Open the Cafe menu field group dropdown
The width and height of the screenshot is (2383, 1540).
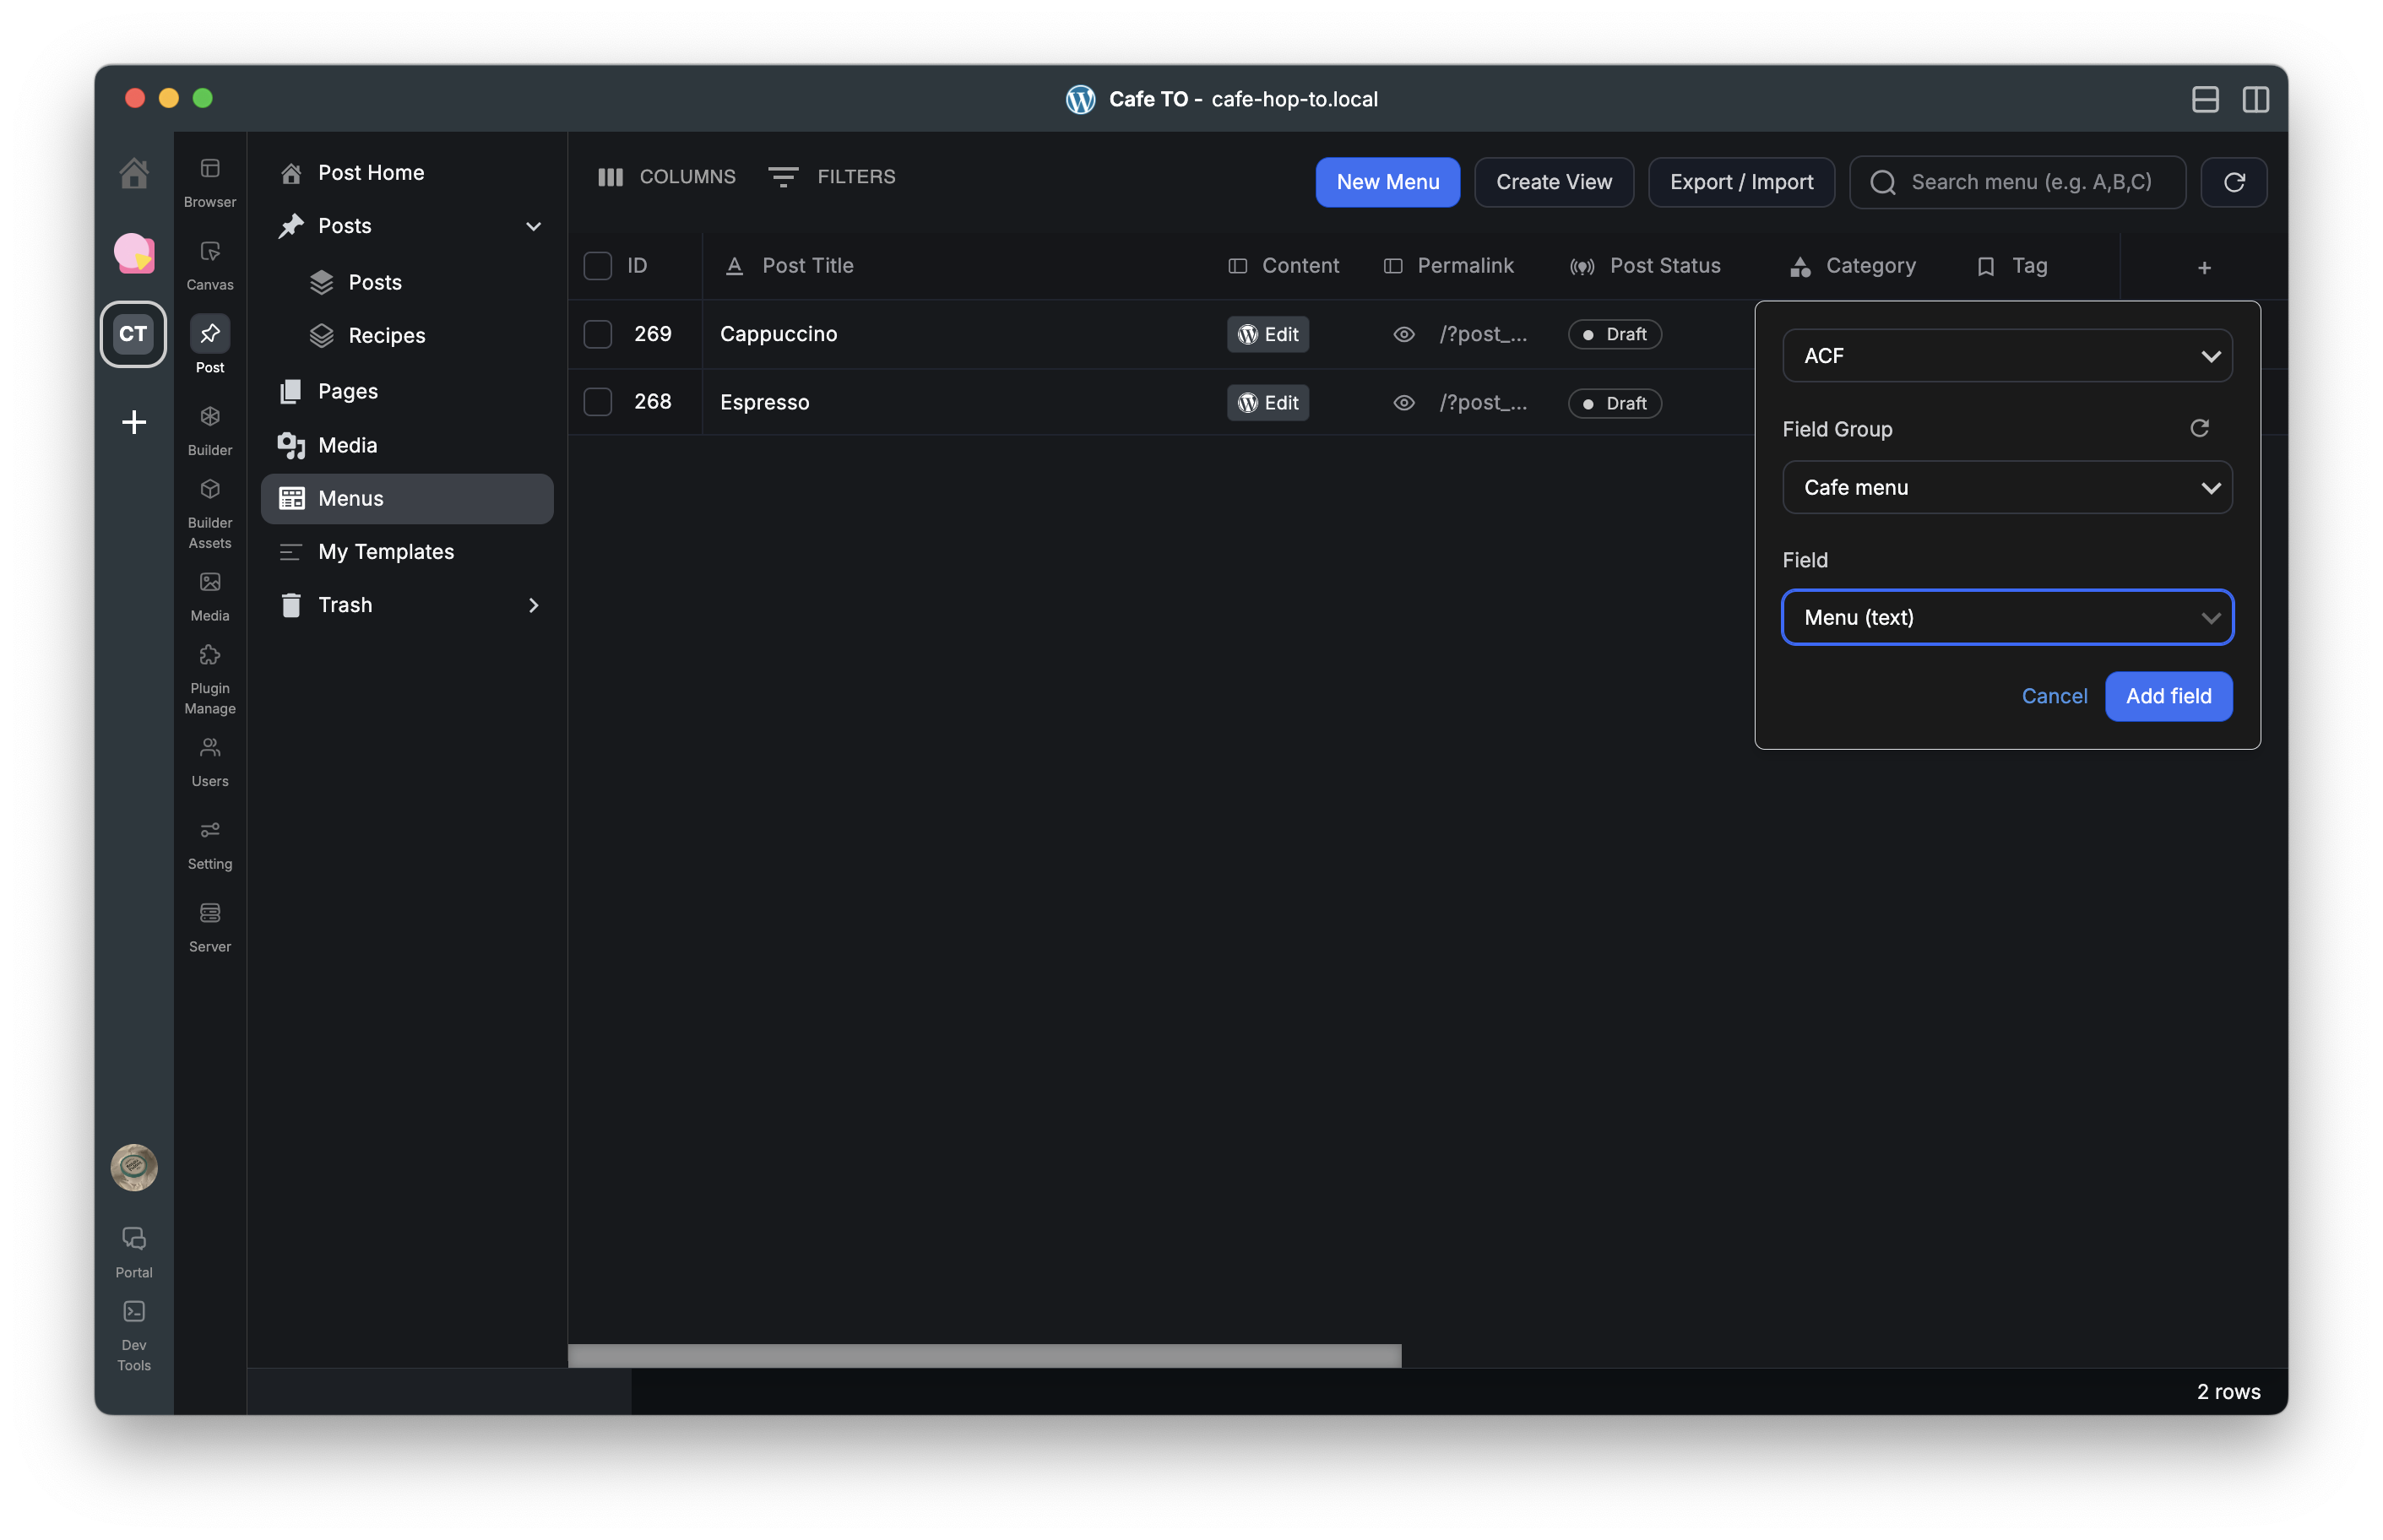[2006, 488]
